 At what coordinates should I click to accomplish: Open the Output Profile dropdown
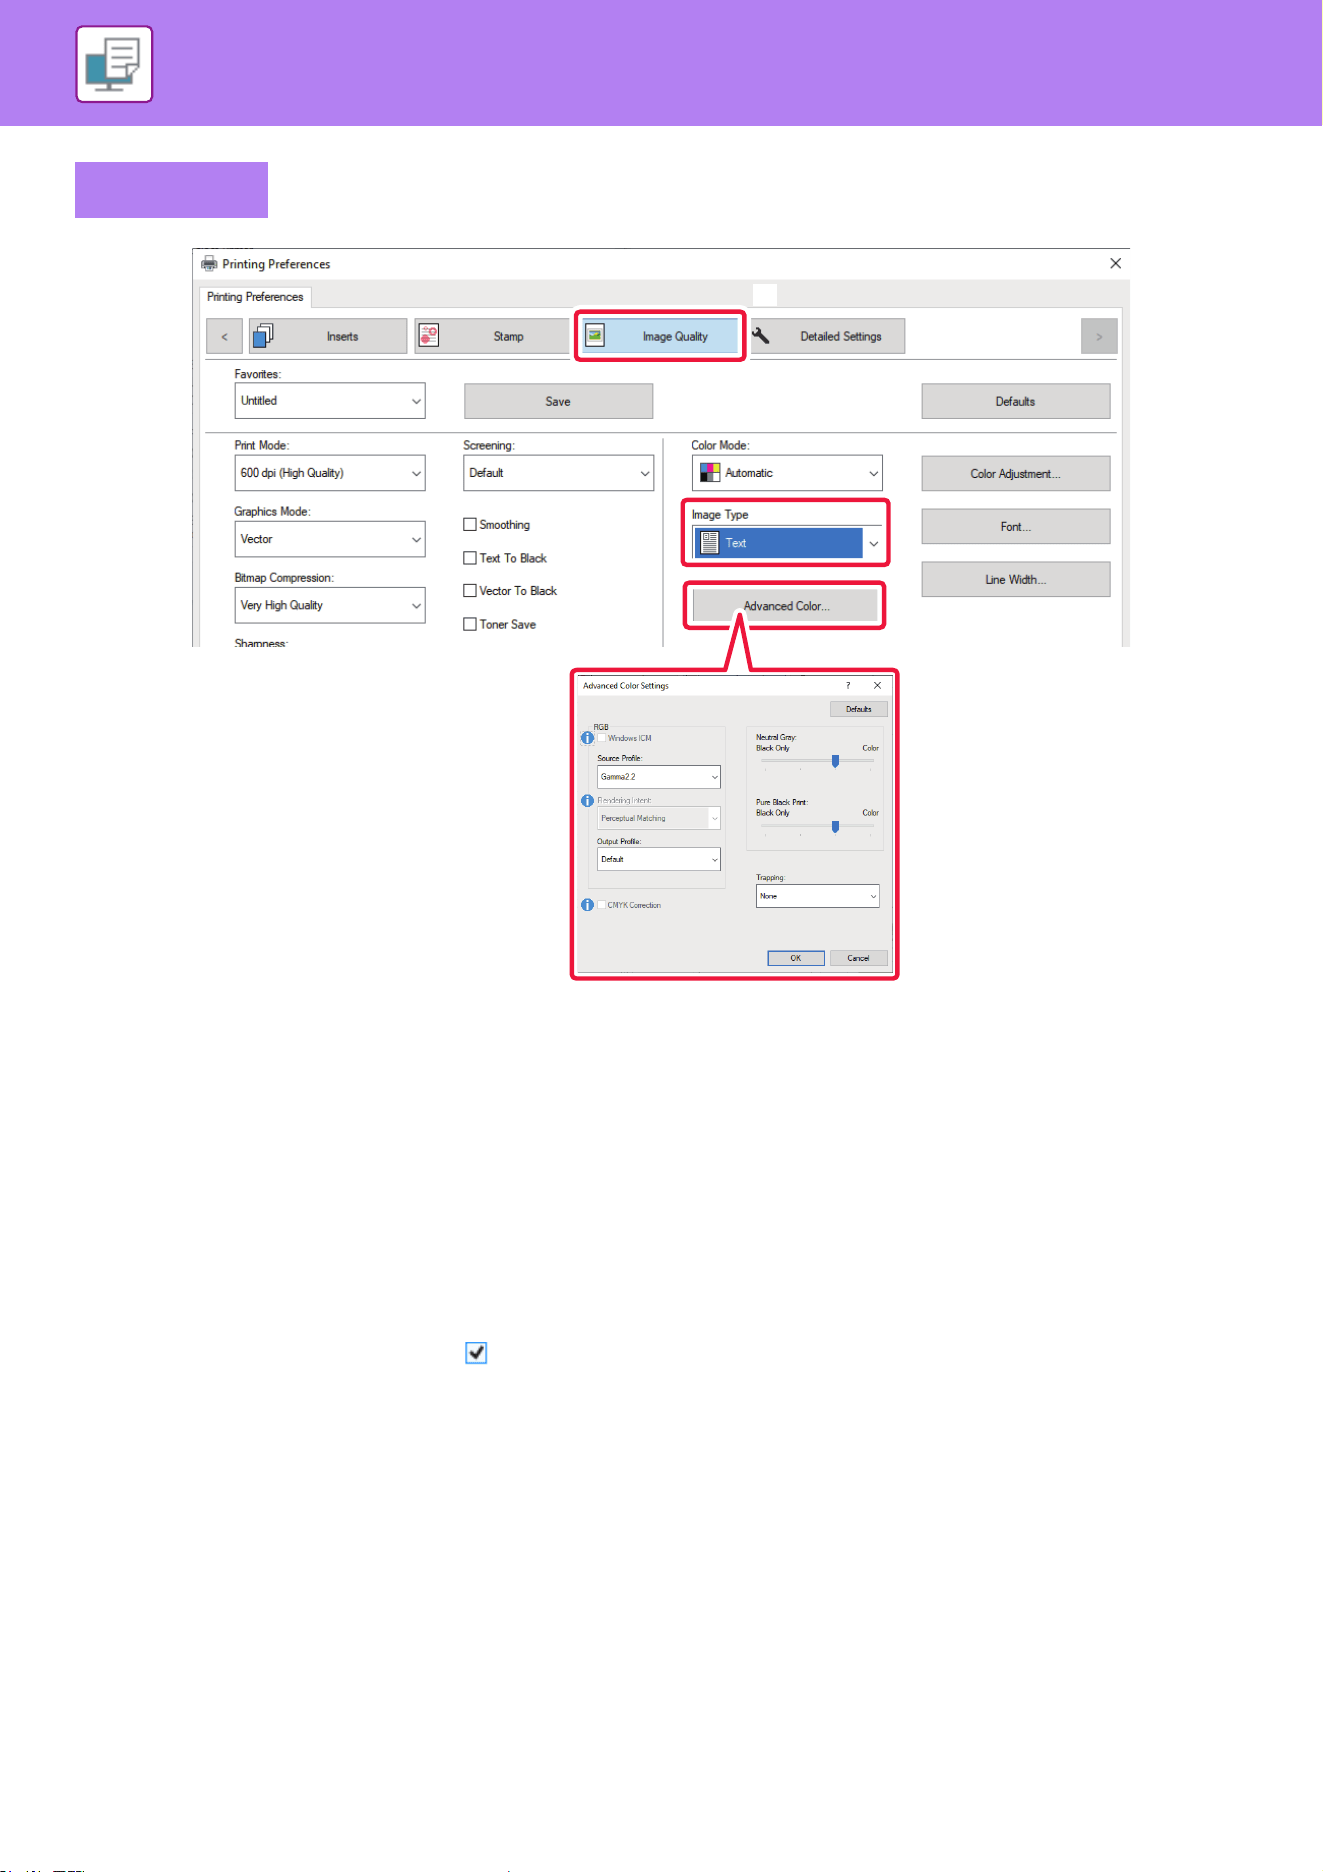pyautogui.click(x=659, y=859)
